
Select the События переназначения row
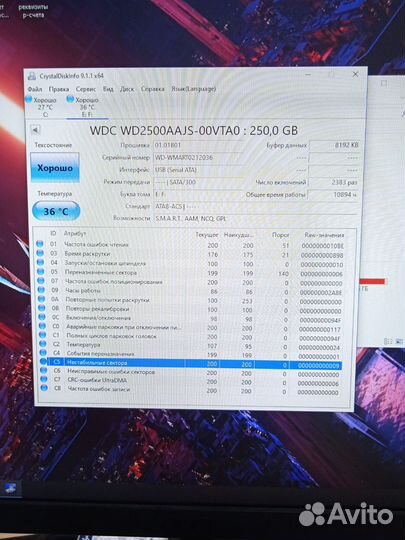coord(190,355)
